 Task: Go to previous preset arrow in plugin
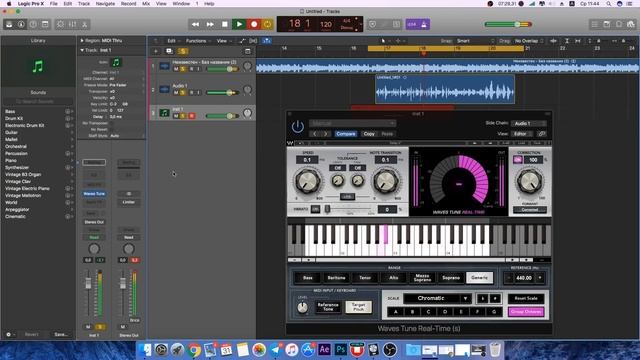point(315,133)
